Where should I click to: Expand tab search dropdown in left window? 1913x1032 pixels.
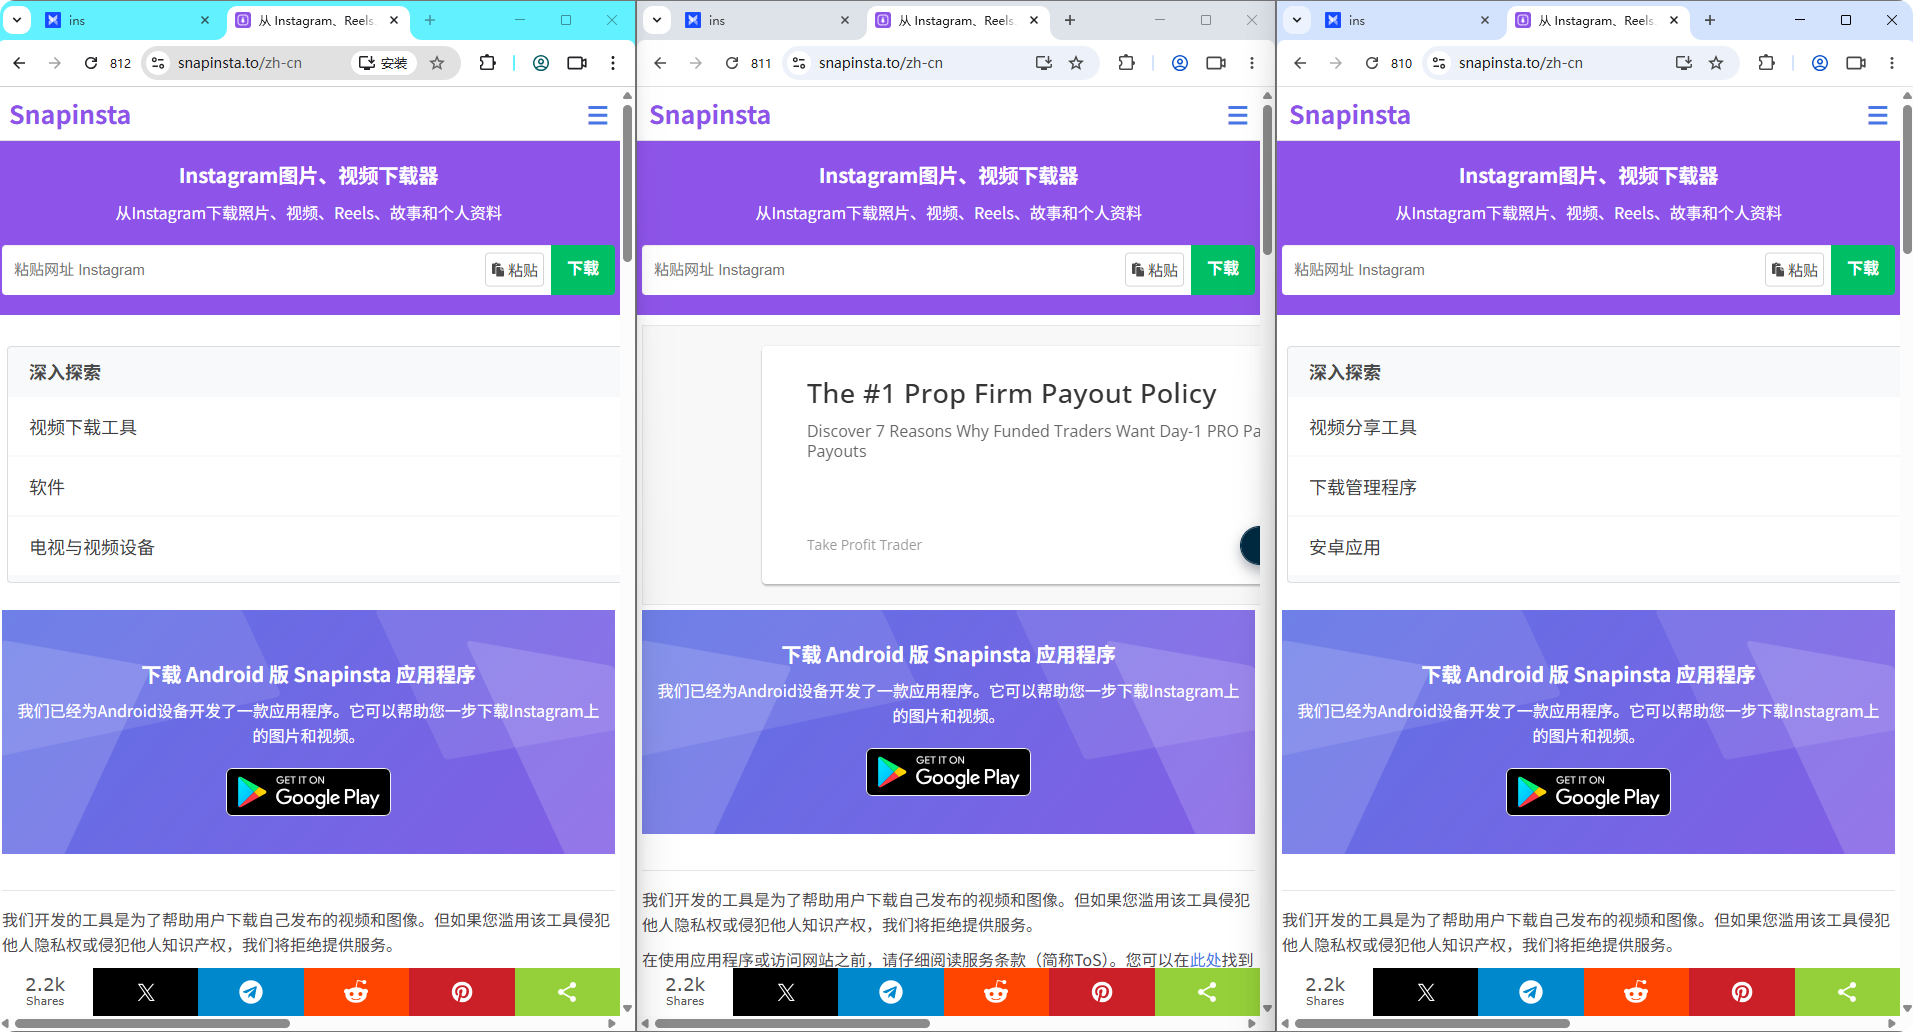[x=17, y=20]
